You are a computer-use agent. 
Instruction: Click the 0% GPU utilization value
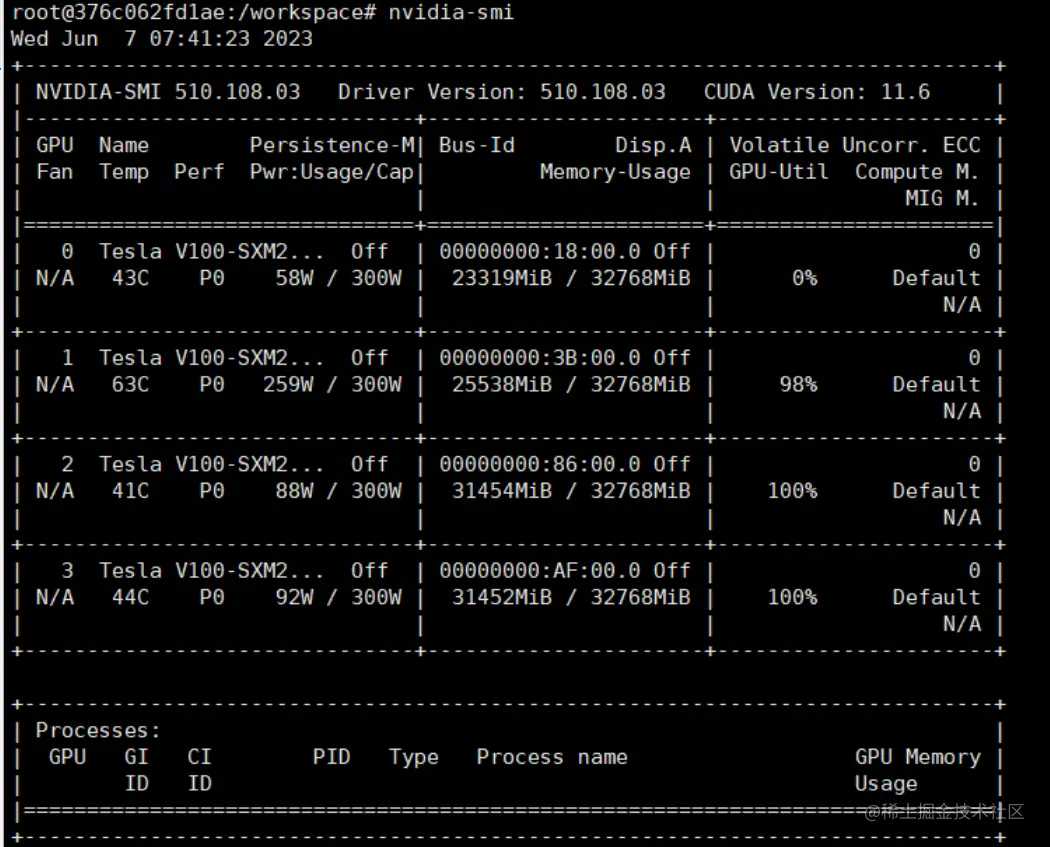(x=804, y=278)
